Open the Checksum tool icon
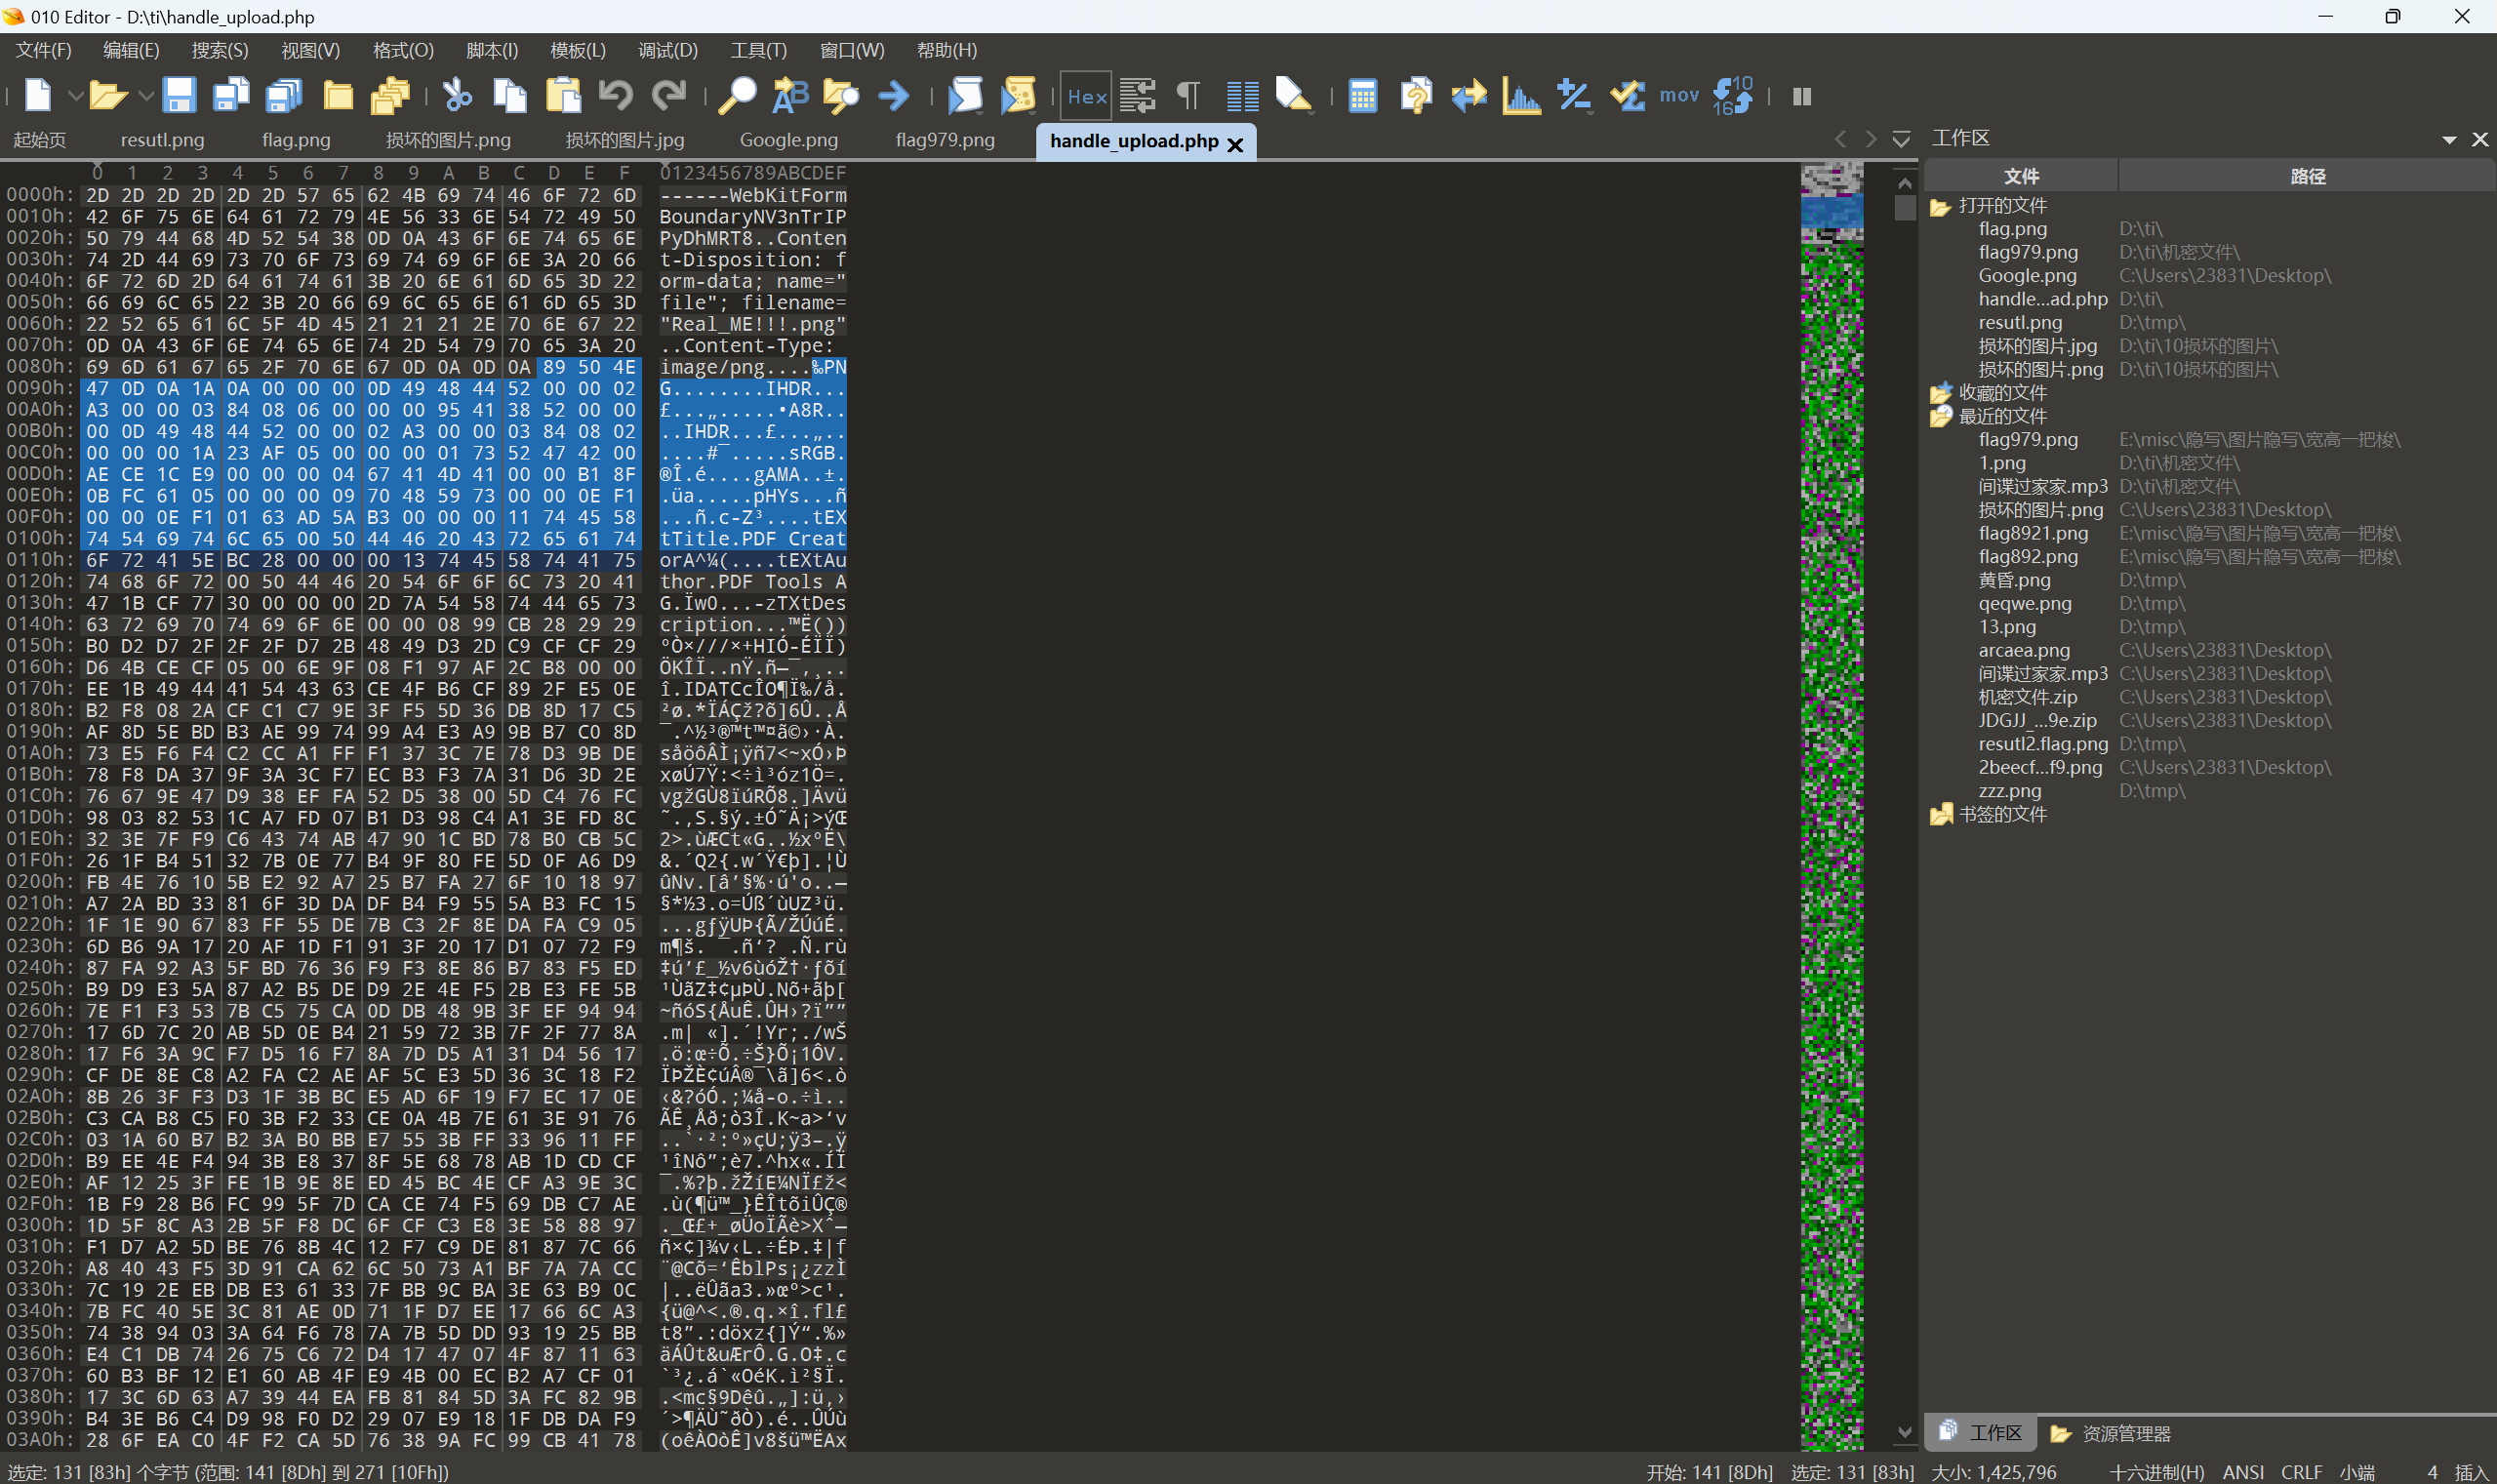This screenshot has height=1484, width=2497. point(1628,96)
